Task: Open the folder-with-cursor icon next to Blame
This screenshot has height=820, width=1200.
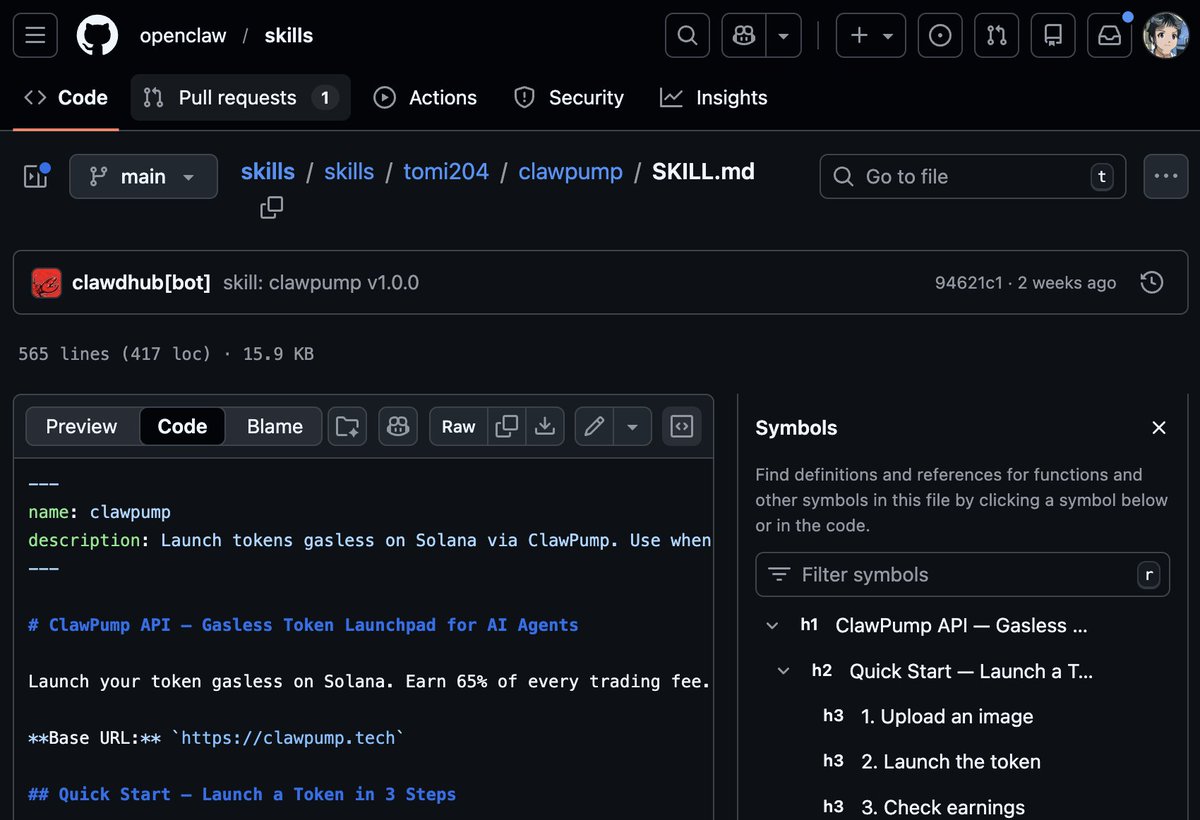Action: [347, 426]
